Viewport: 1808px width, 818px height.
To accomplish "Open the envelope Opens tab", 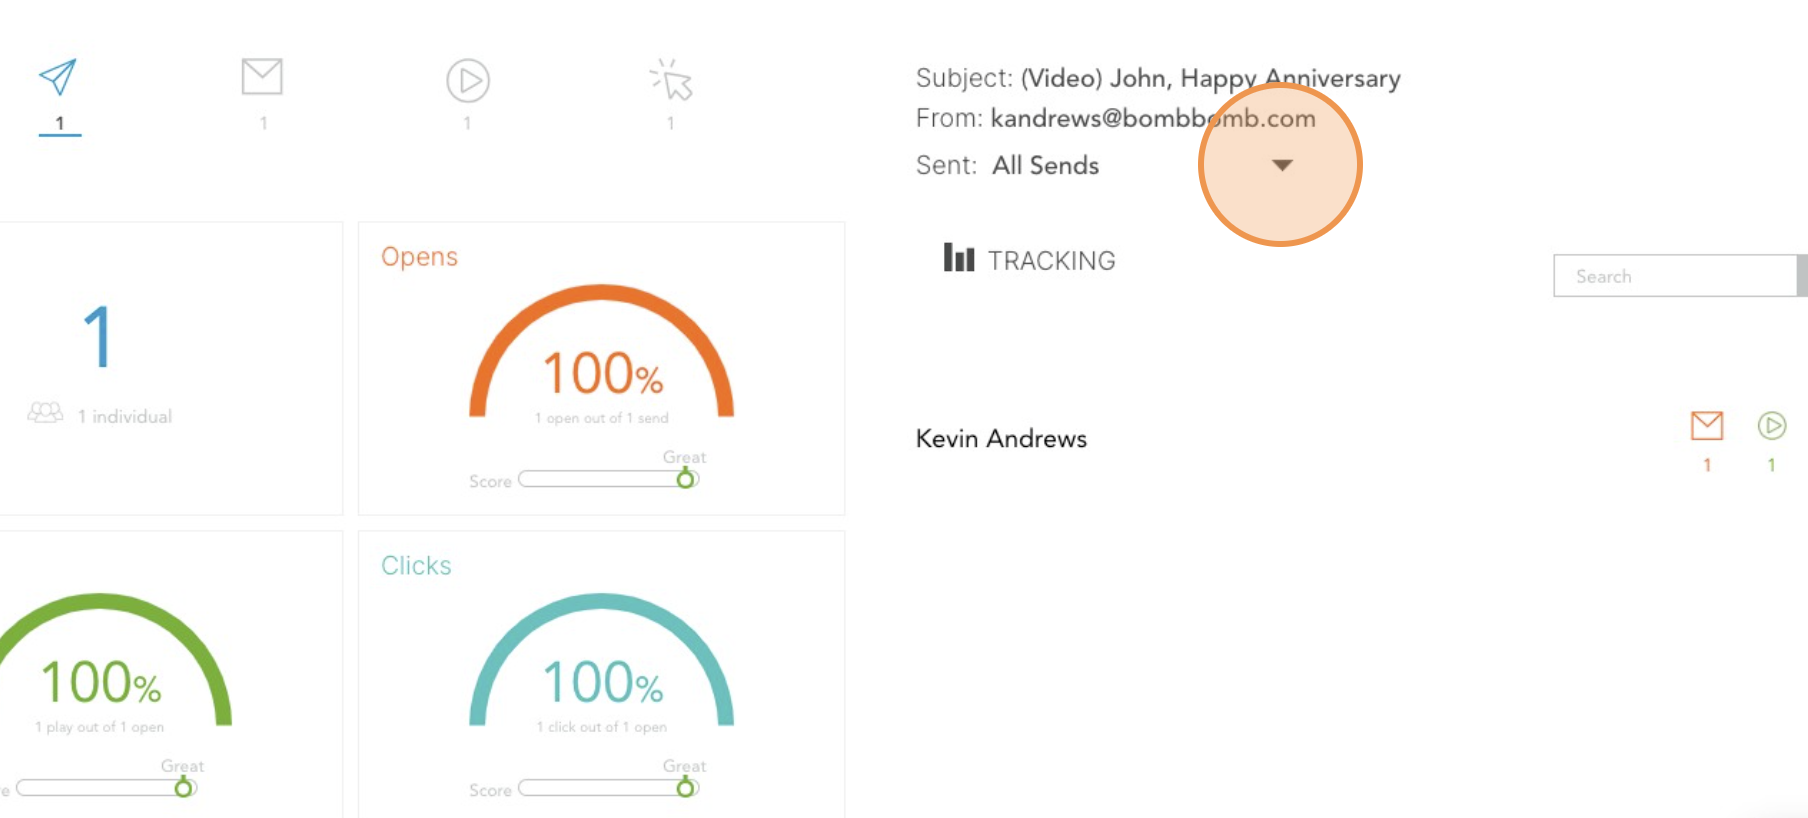I will tap(262, 77).
